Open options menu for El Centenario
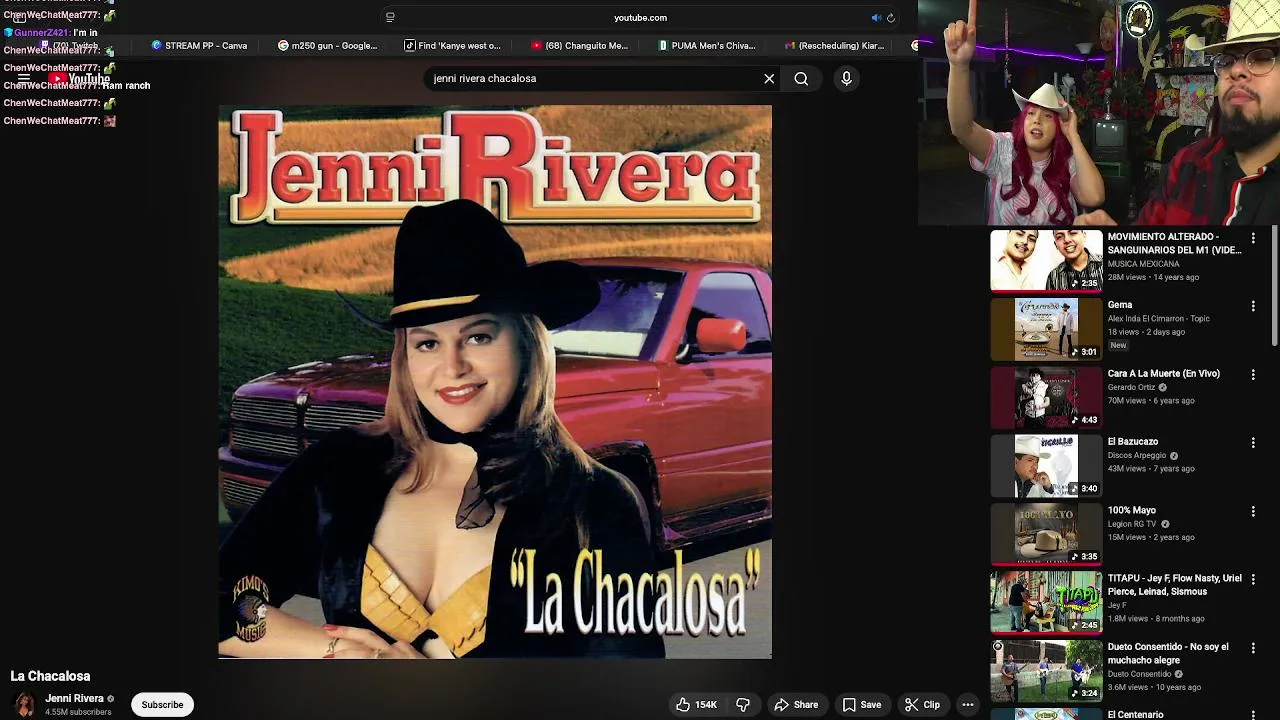 (x=1253, y=714)
